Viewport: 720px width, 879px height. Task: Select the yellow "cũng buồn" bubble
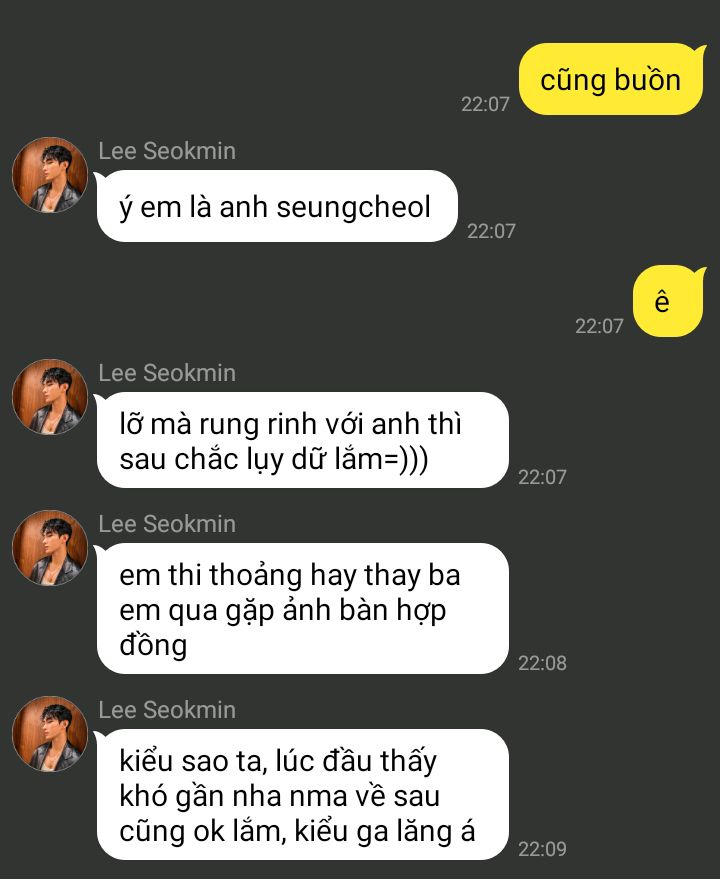click(x=611, y=79)
